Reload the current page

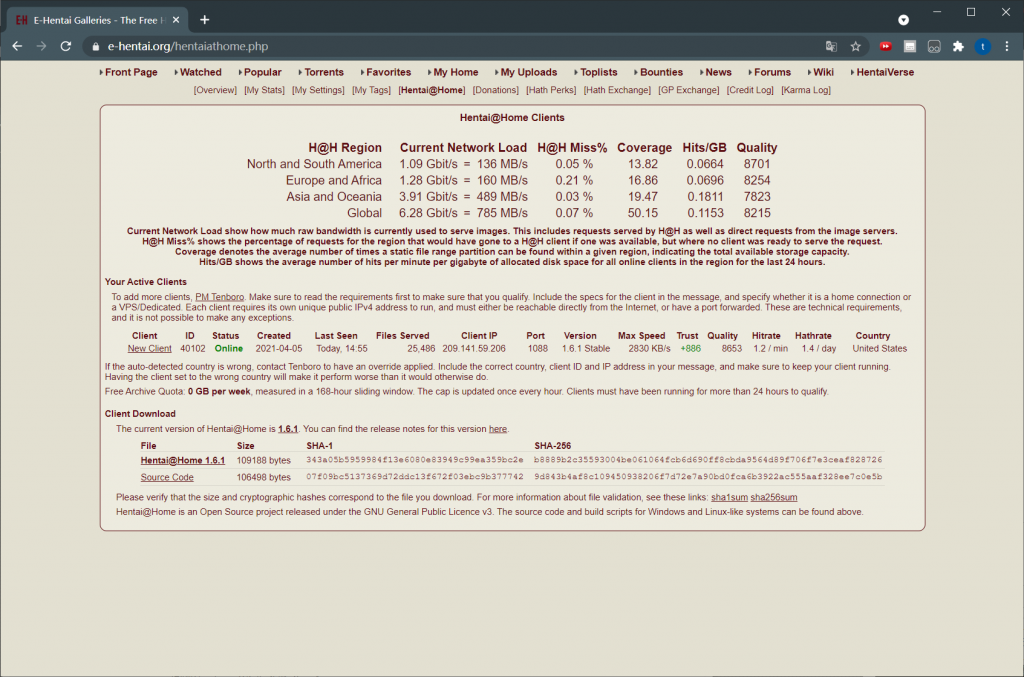(66, 46)
